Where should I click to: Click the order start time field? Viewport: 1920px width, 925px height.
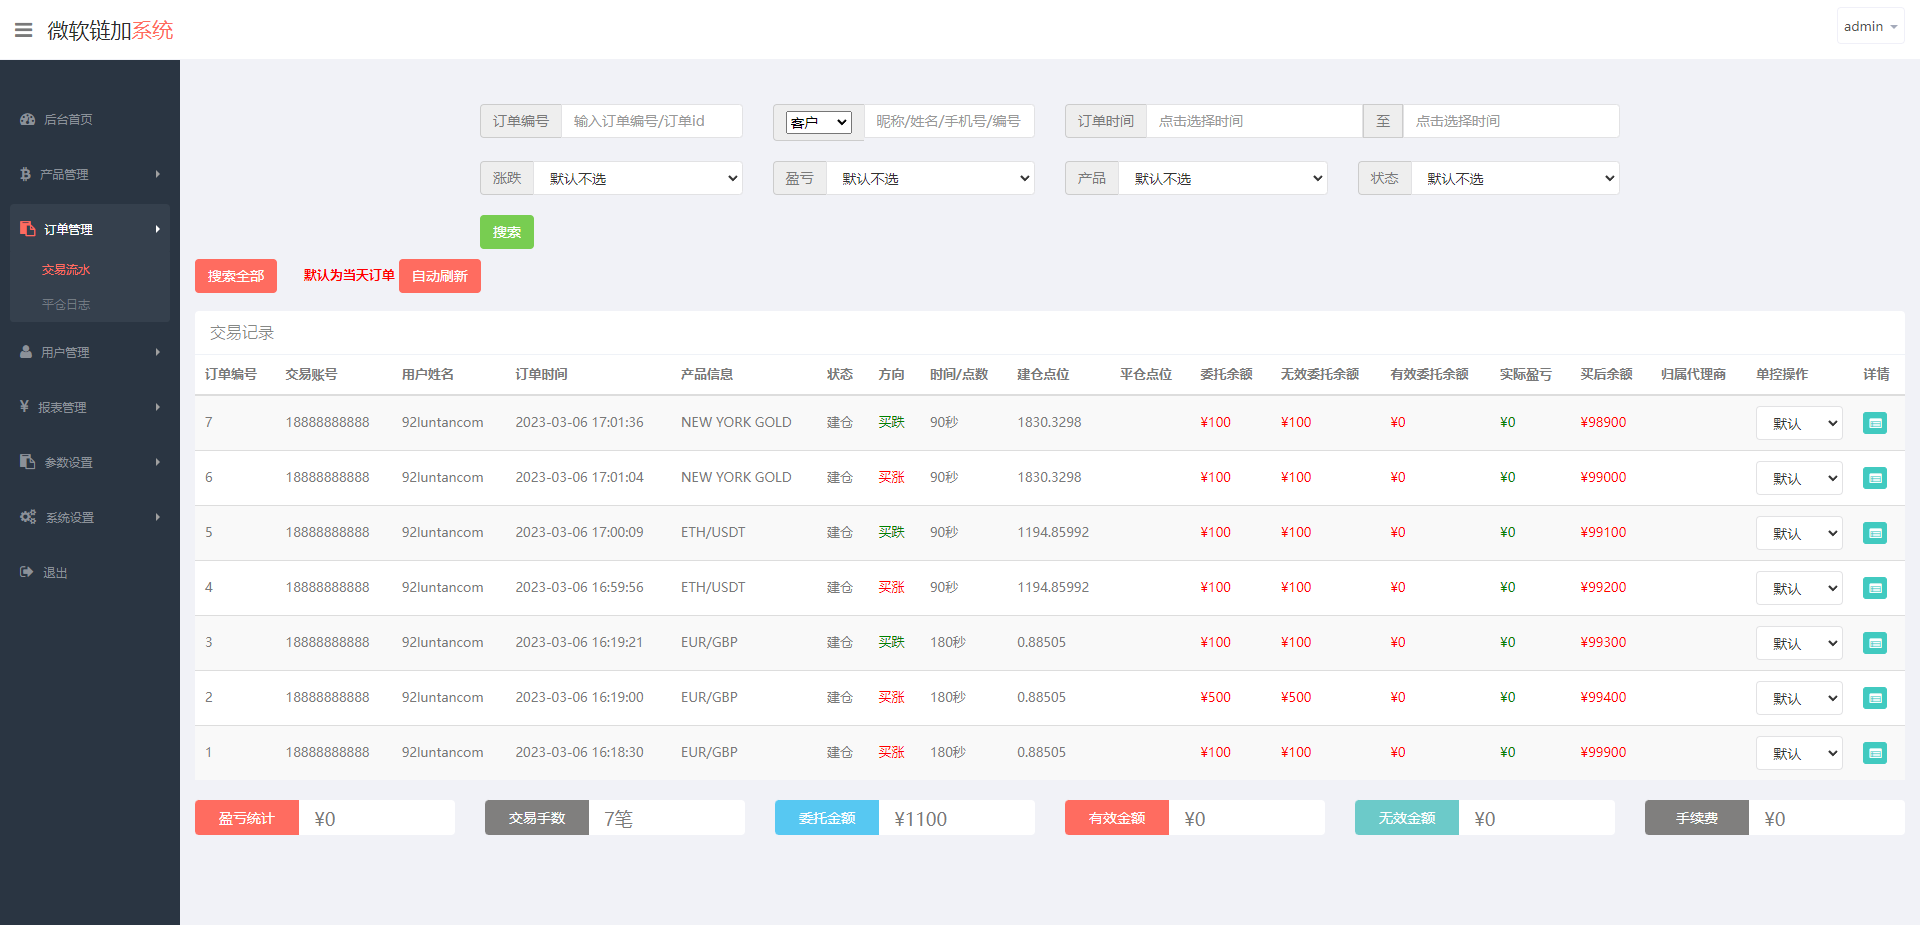pyautogui.click(x=1253, y=121)
